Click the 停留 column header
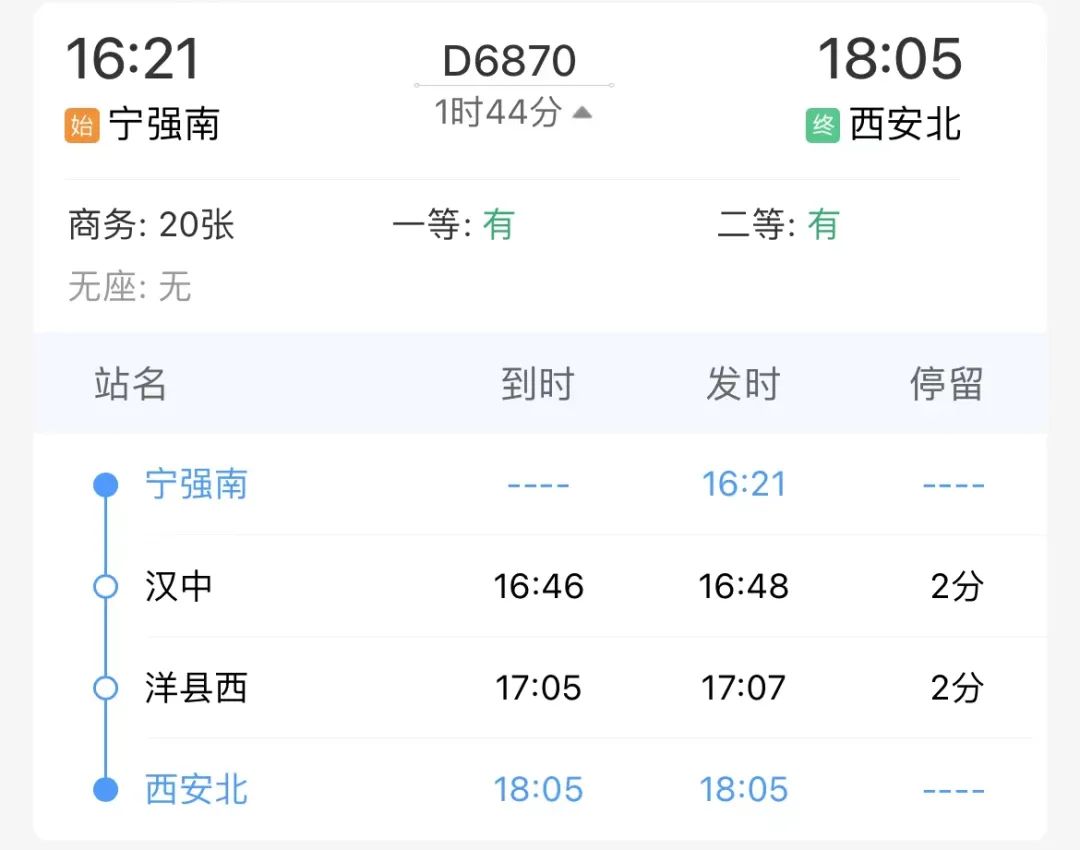Image resolution: width=1080 pixels, height=850 pixels. coord(946,384)
